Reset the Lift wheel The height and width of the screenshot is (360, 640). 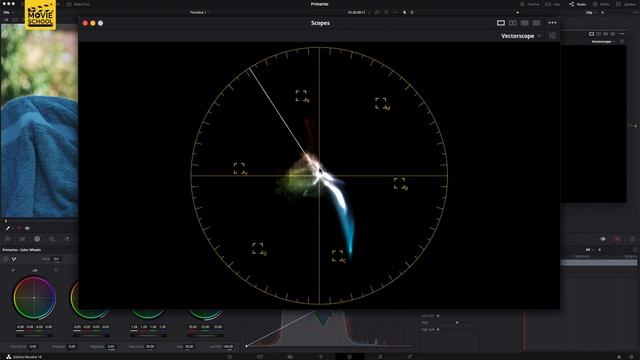pyautogui.click(x=56, y=270)
